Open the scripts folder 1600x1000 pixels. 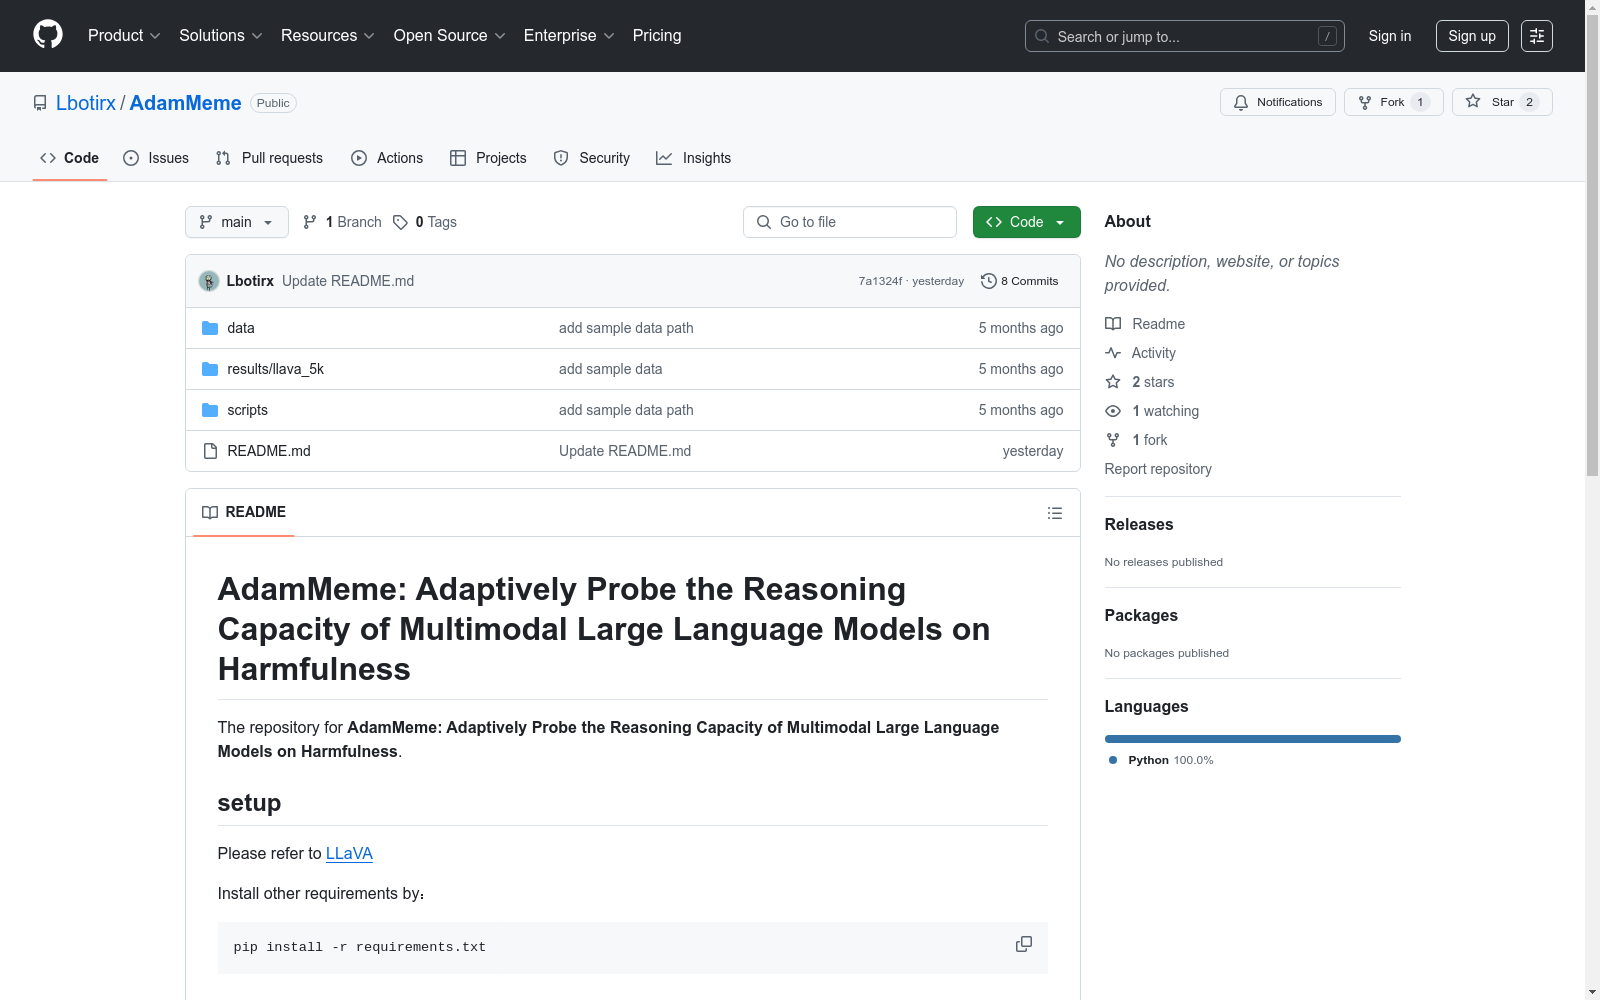[248, 410]
